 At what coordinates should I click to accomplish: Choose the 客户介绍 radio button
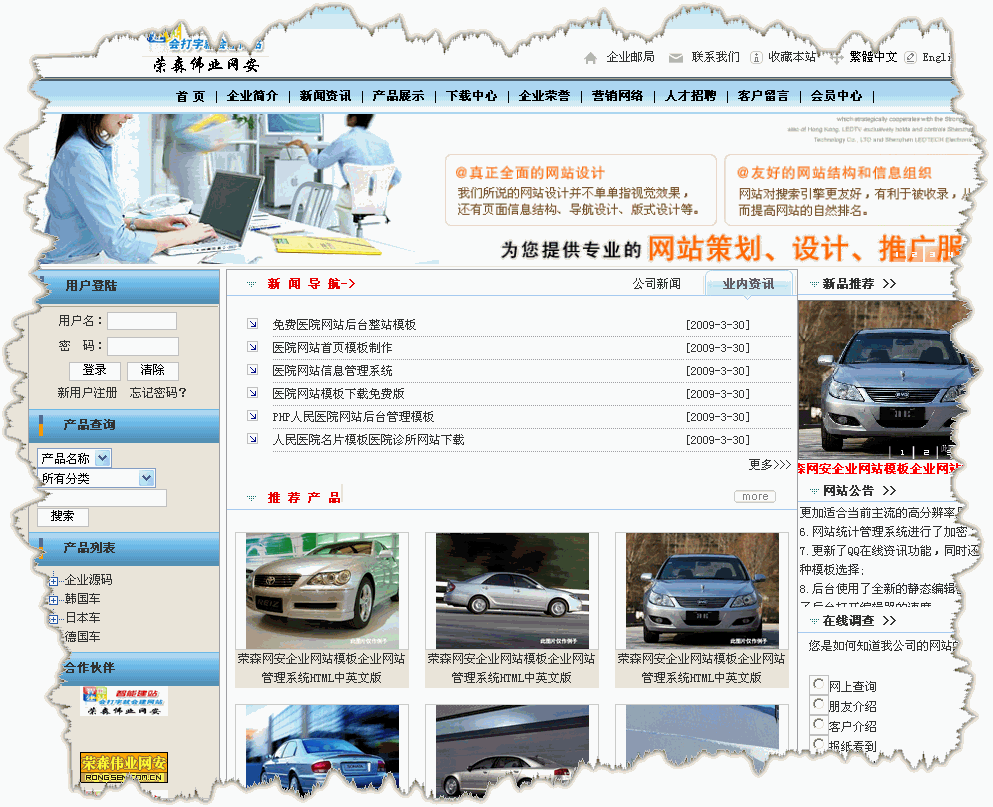pyautogui.click(x=818, y=724)
